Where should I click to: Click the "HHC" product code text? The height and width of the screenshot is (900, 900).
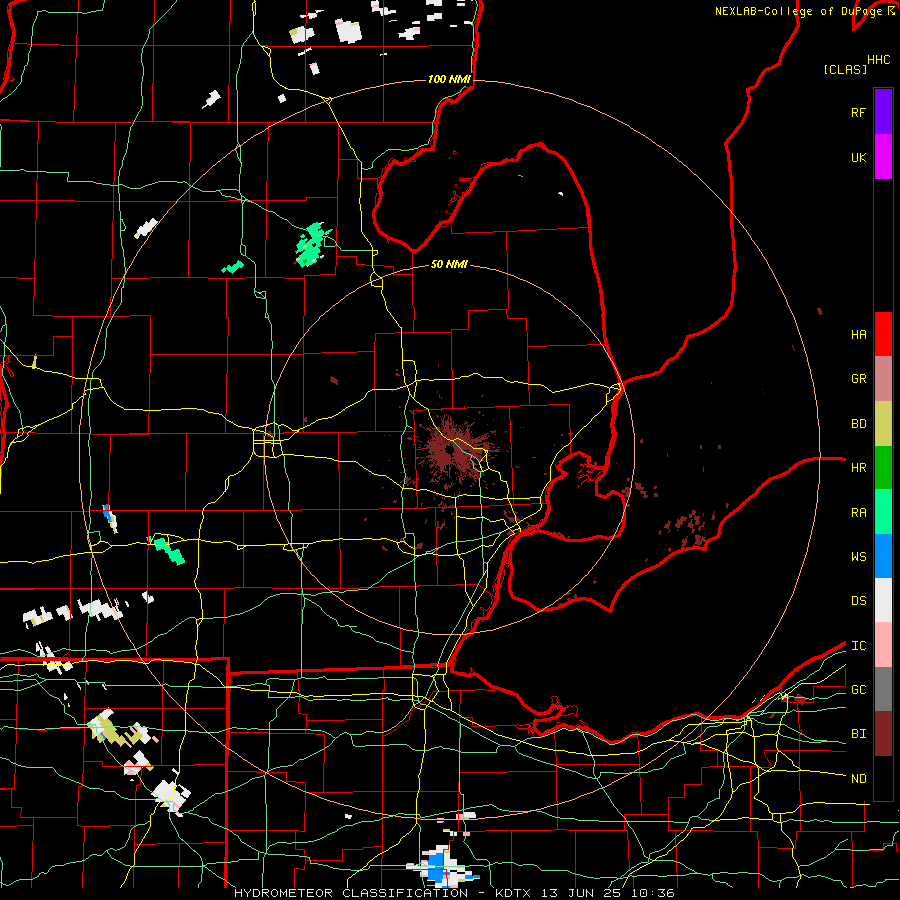pyautogui.click(x=878, y=59)
